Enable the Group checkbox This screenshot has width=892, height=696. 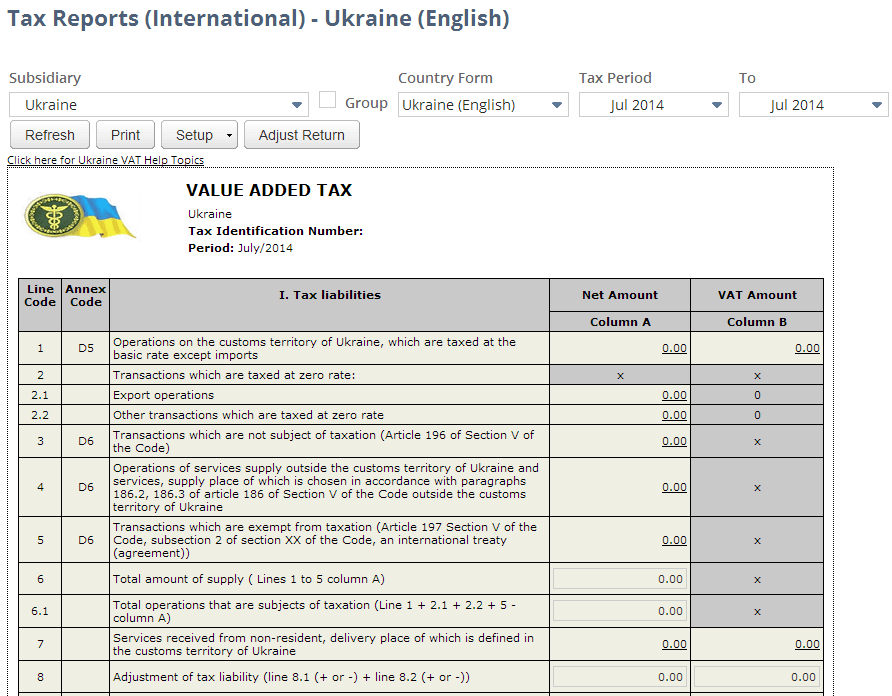[x=327, y=100]
